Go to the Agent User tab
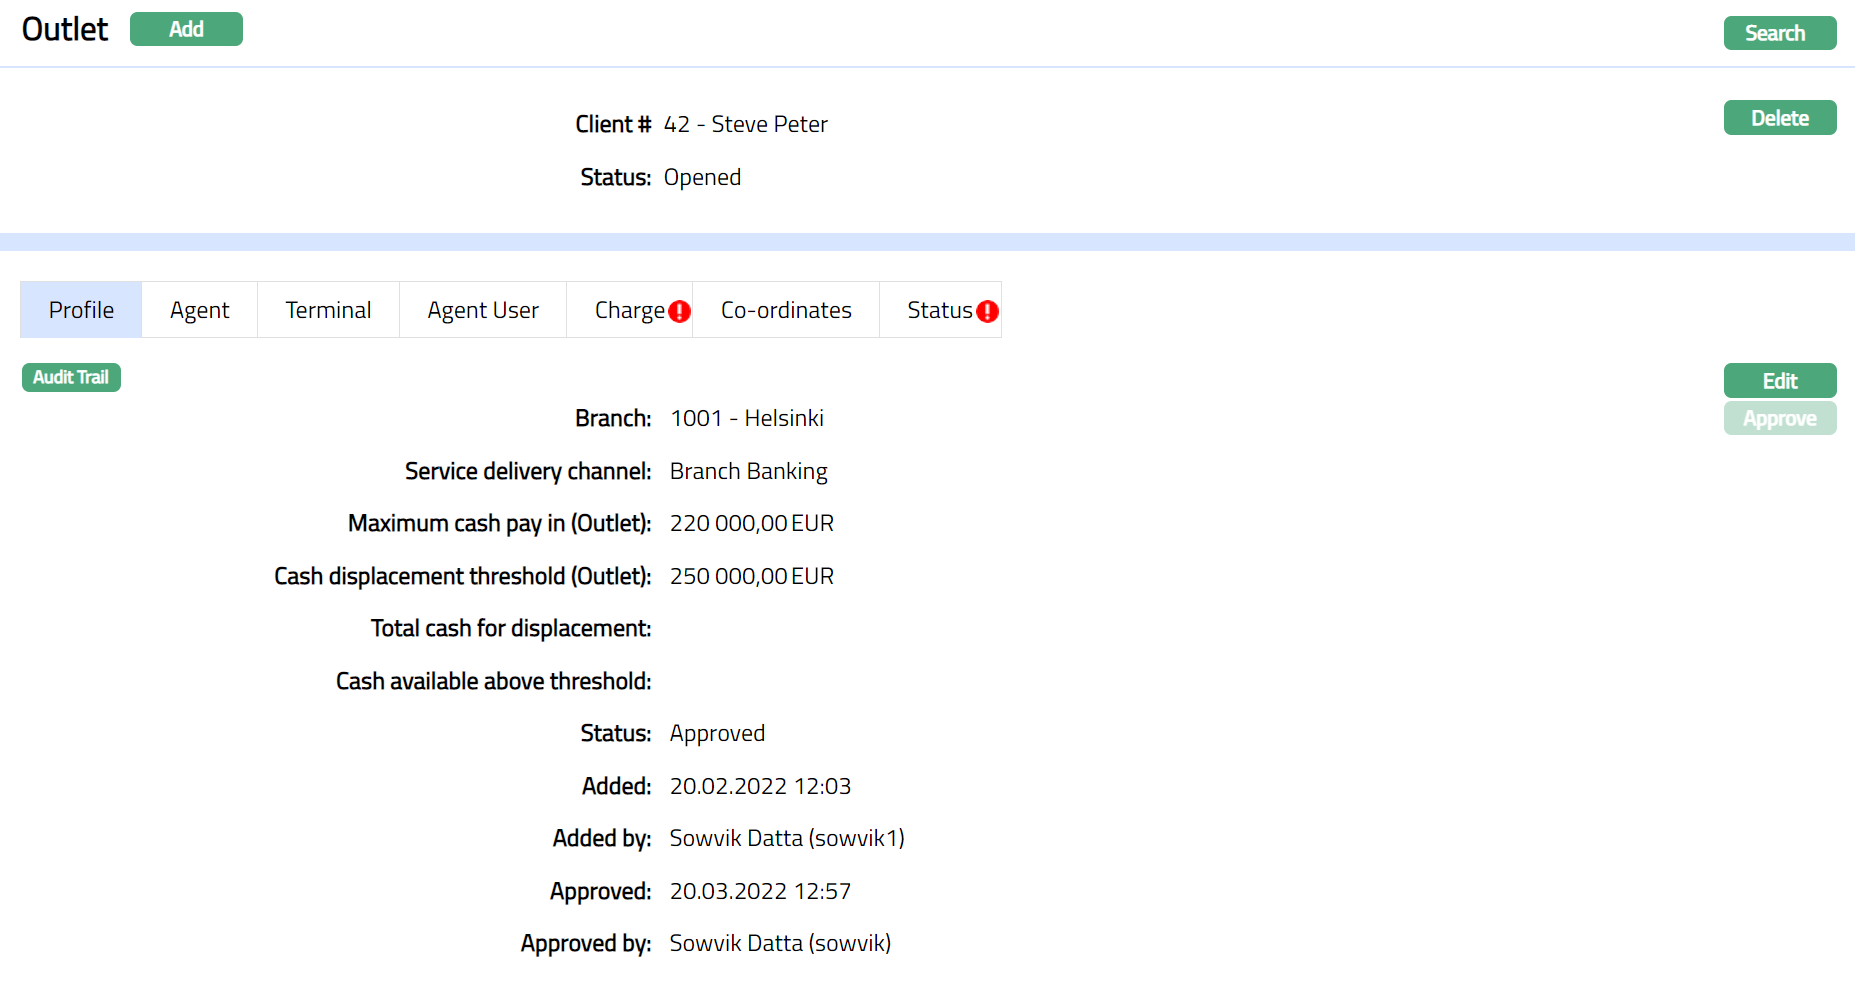Image resolution: width=1855 pixels, height=985 pixels. tap(482, 311)
